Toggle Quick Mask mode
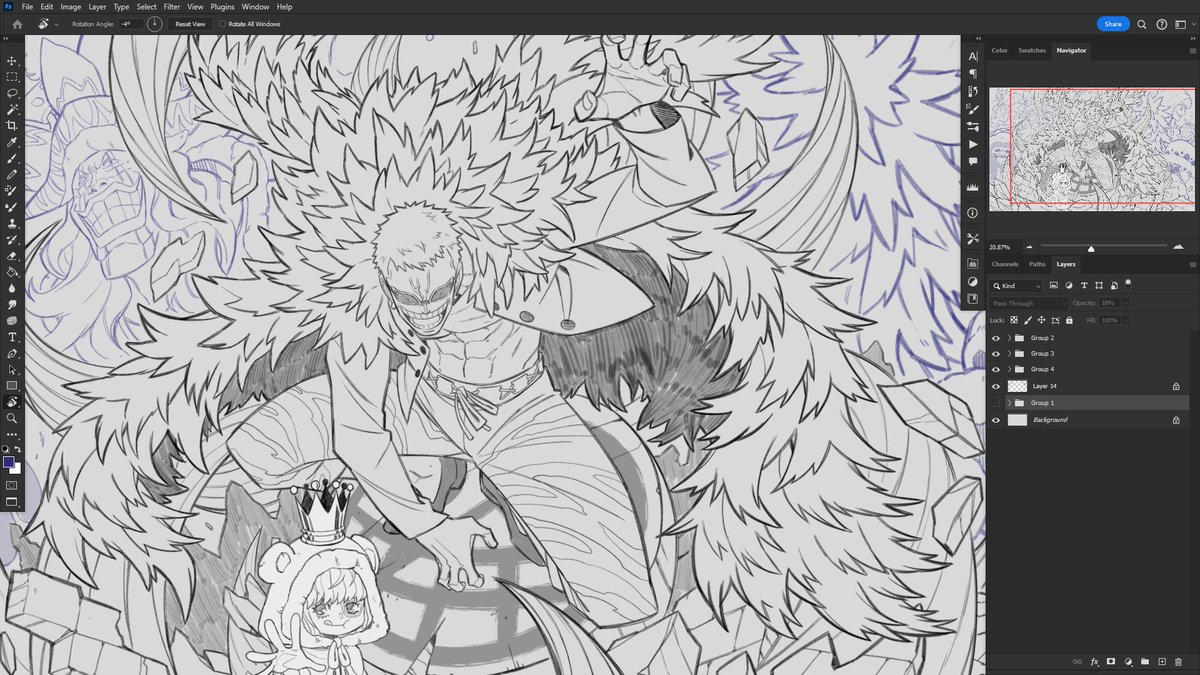 tap(12, 485)
